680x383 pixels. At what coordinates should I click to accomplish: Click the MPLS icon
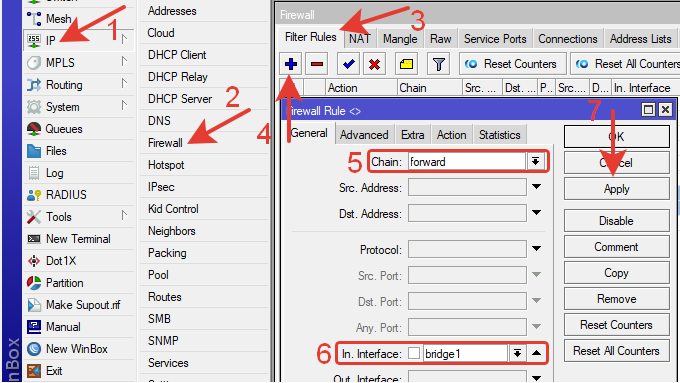point(34,63)
